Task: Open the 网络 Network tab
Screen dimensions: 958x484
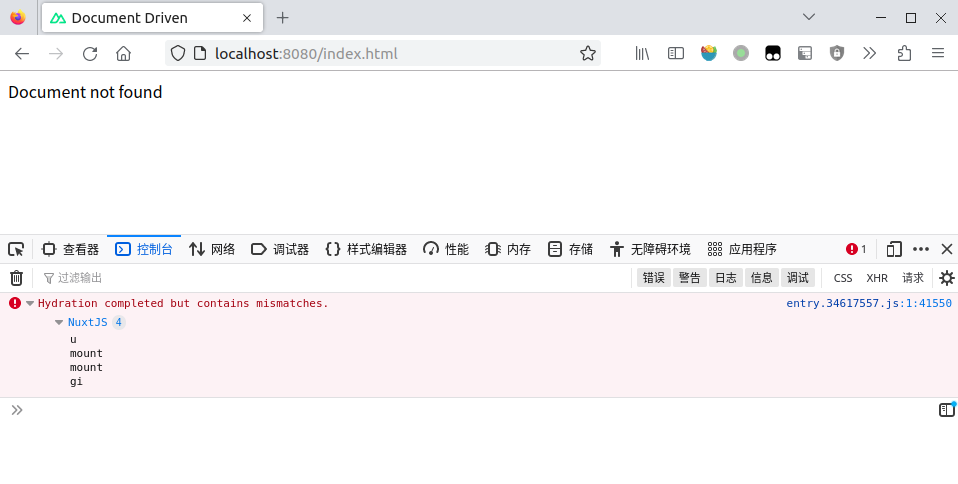Action: click(x=212, y=249)
